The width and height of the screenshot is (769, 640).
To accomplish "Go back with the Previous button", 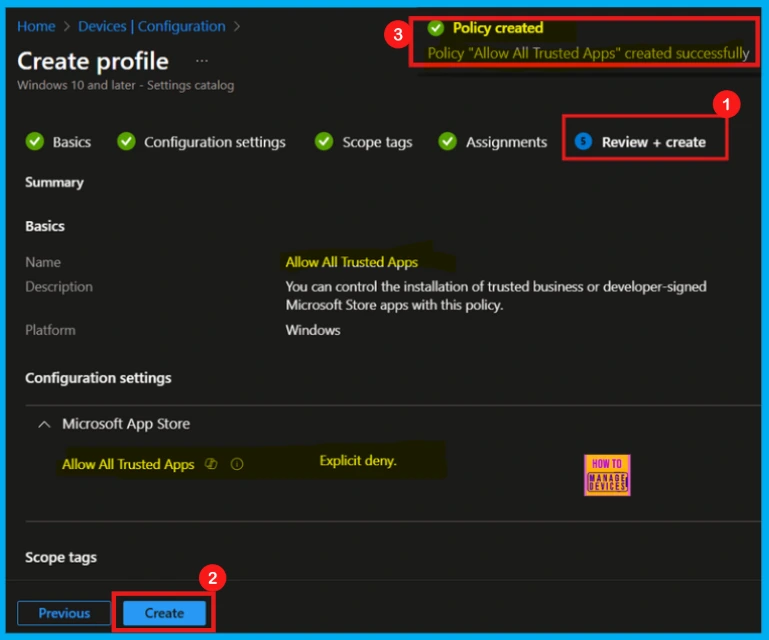I will pyautogui.click(x=64, y=613).
